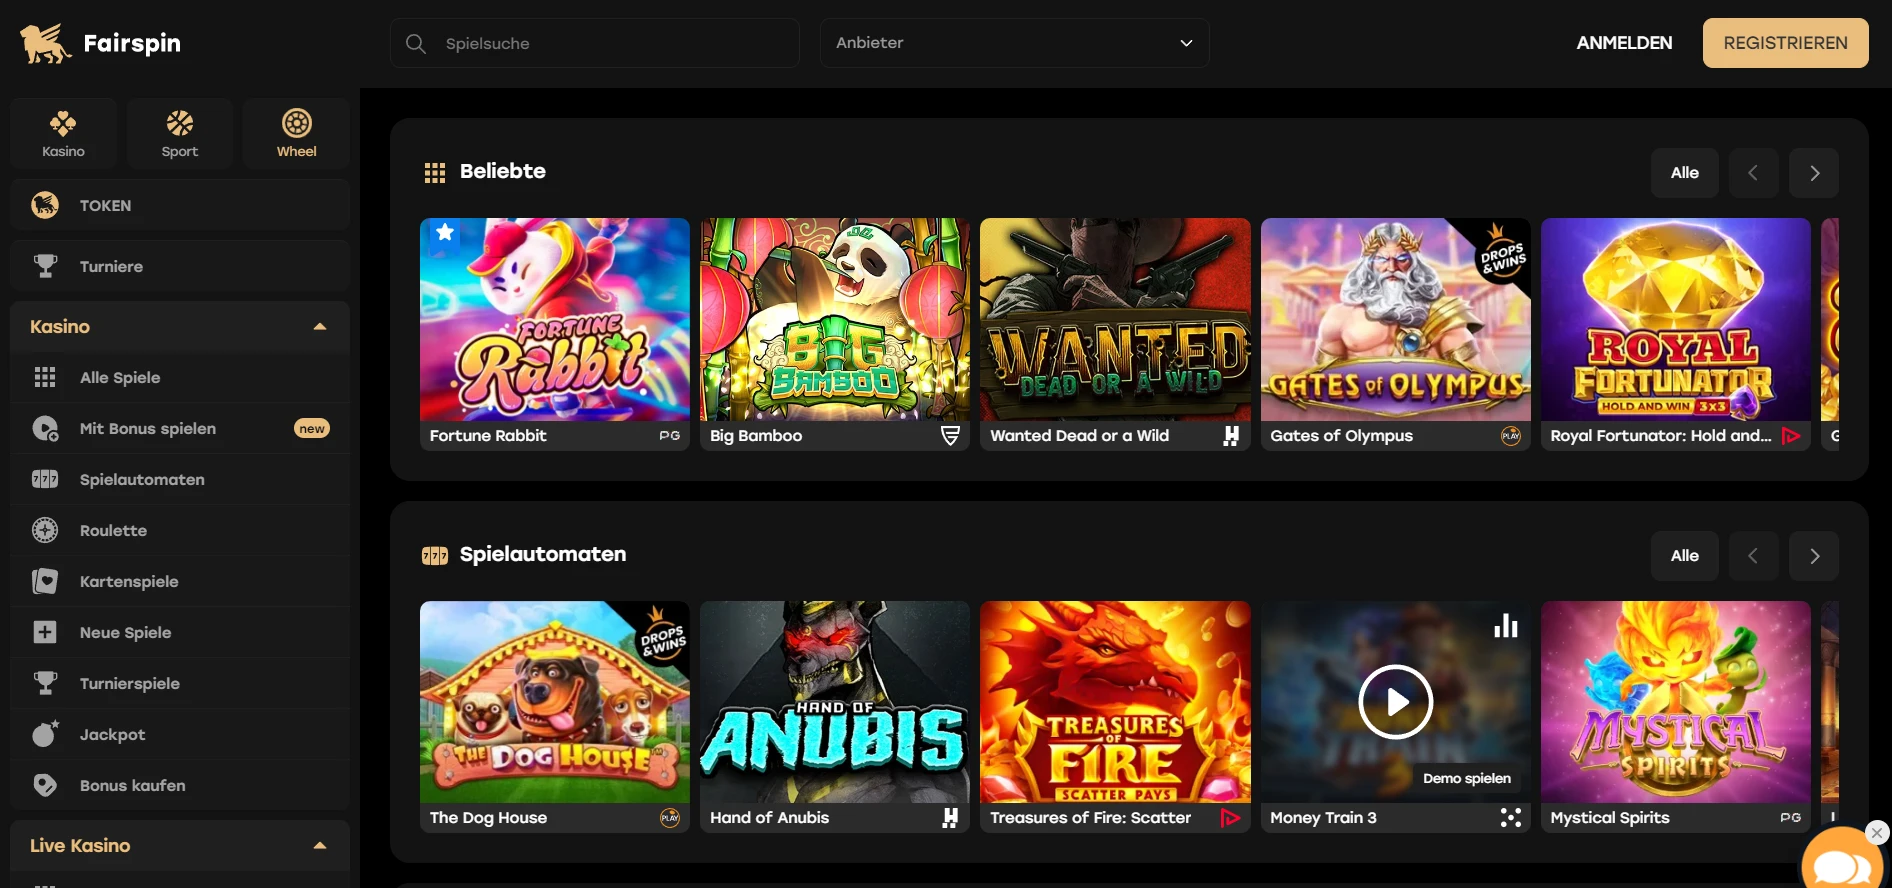Viewport: 1892px width, 888px height.
Task: Select Spielautomaten in the sidebar
Action: point(180,479)
